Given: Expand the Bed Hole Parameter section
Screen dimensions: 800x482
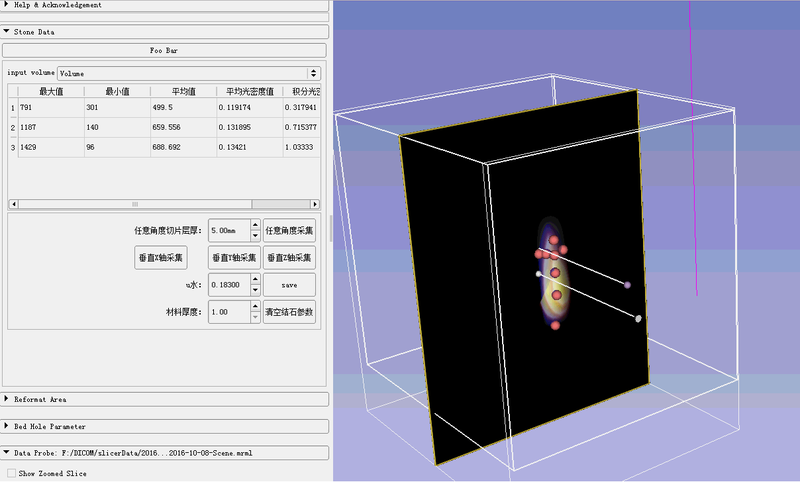Looking at the screenshot, I should click(50, 426).
